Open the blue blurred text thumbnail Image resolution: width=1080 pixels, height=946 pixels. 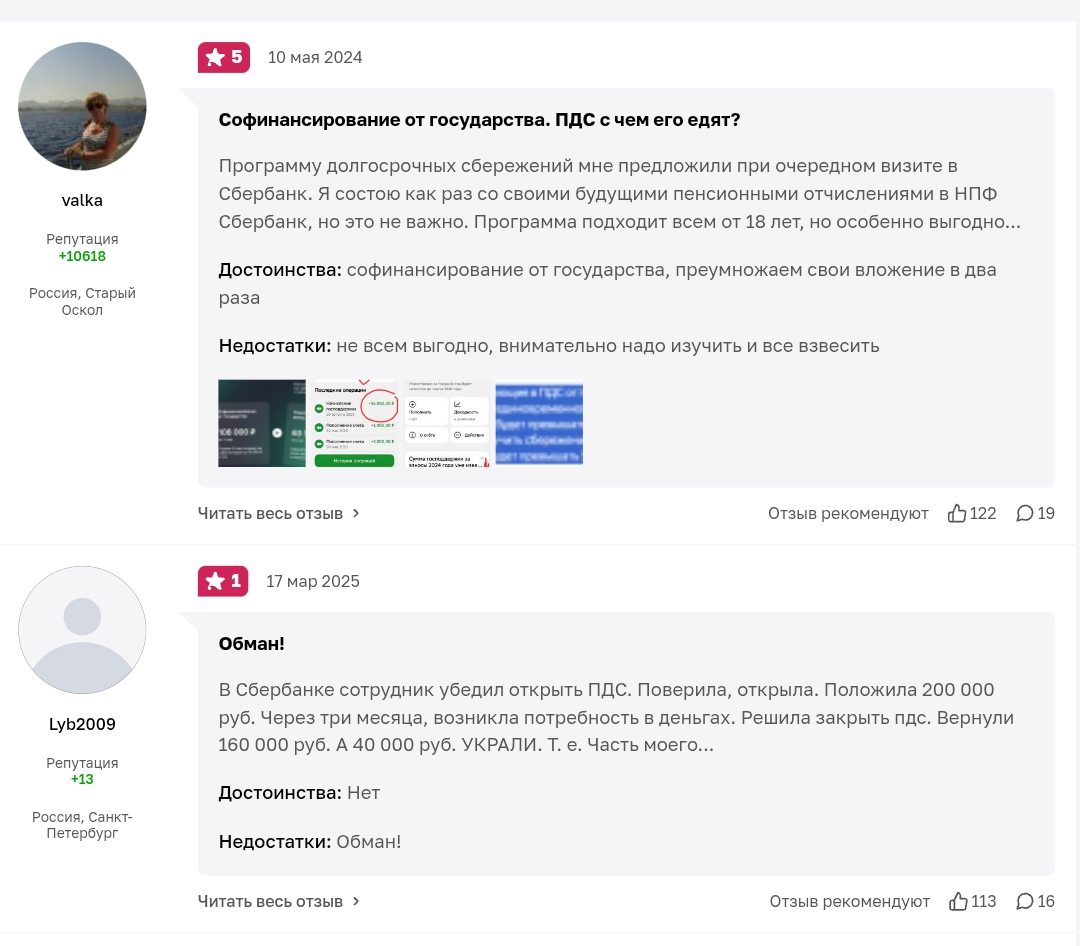pyautogui.click(x=539, y=423)
